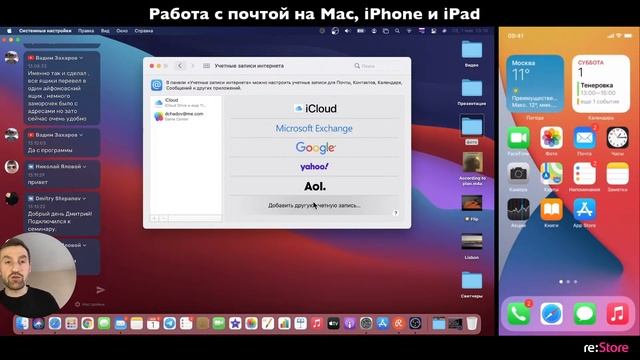Viewport: 640px width, 360px height.
Task: Tap the Camera app on iPhone
Action: pos(518,173)
